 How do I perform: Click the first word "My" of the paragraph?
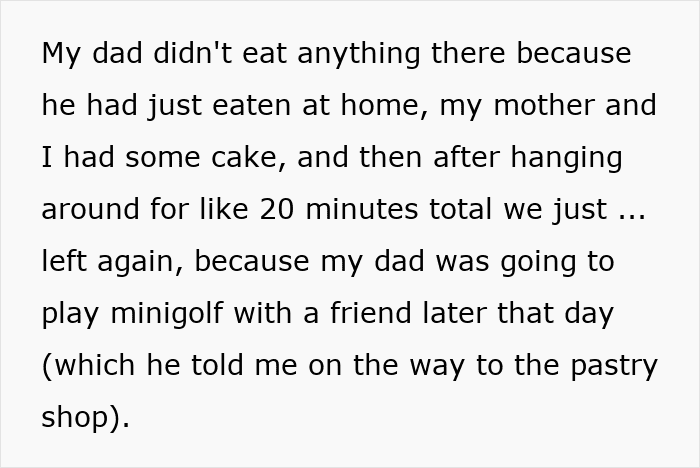coord(59,54)
